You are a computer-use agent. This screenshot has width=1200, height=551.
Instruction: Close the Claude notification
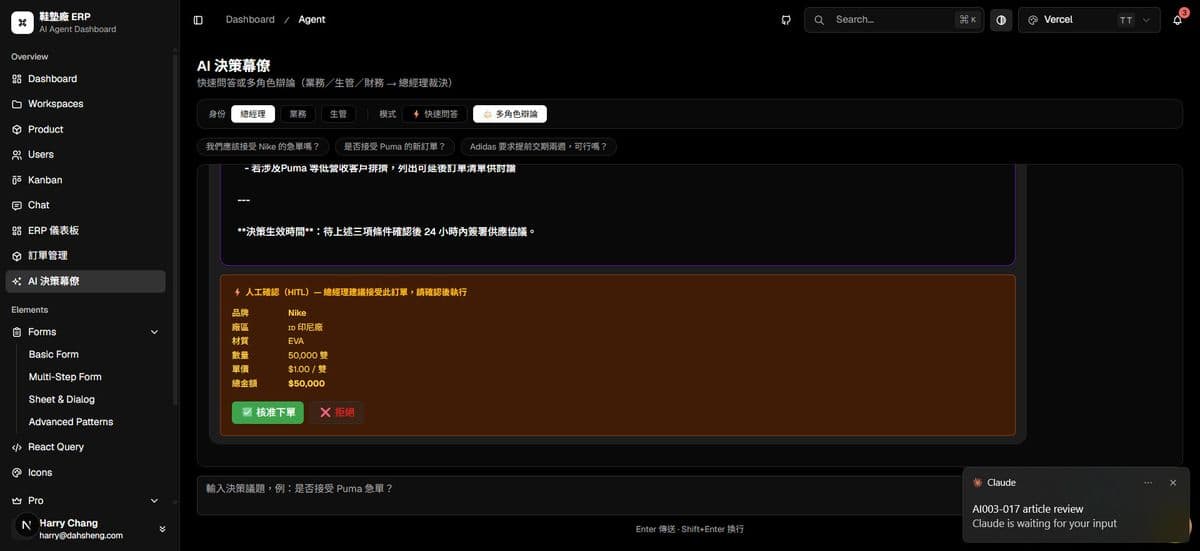1173,482
